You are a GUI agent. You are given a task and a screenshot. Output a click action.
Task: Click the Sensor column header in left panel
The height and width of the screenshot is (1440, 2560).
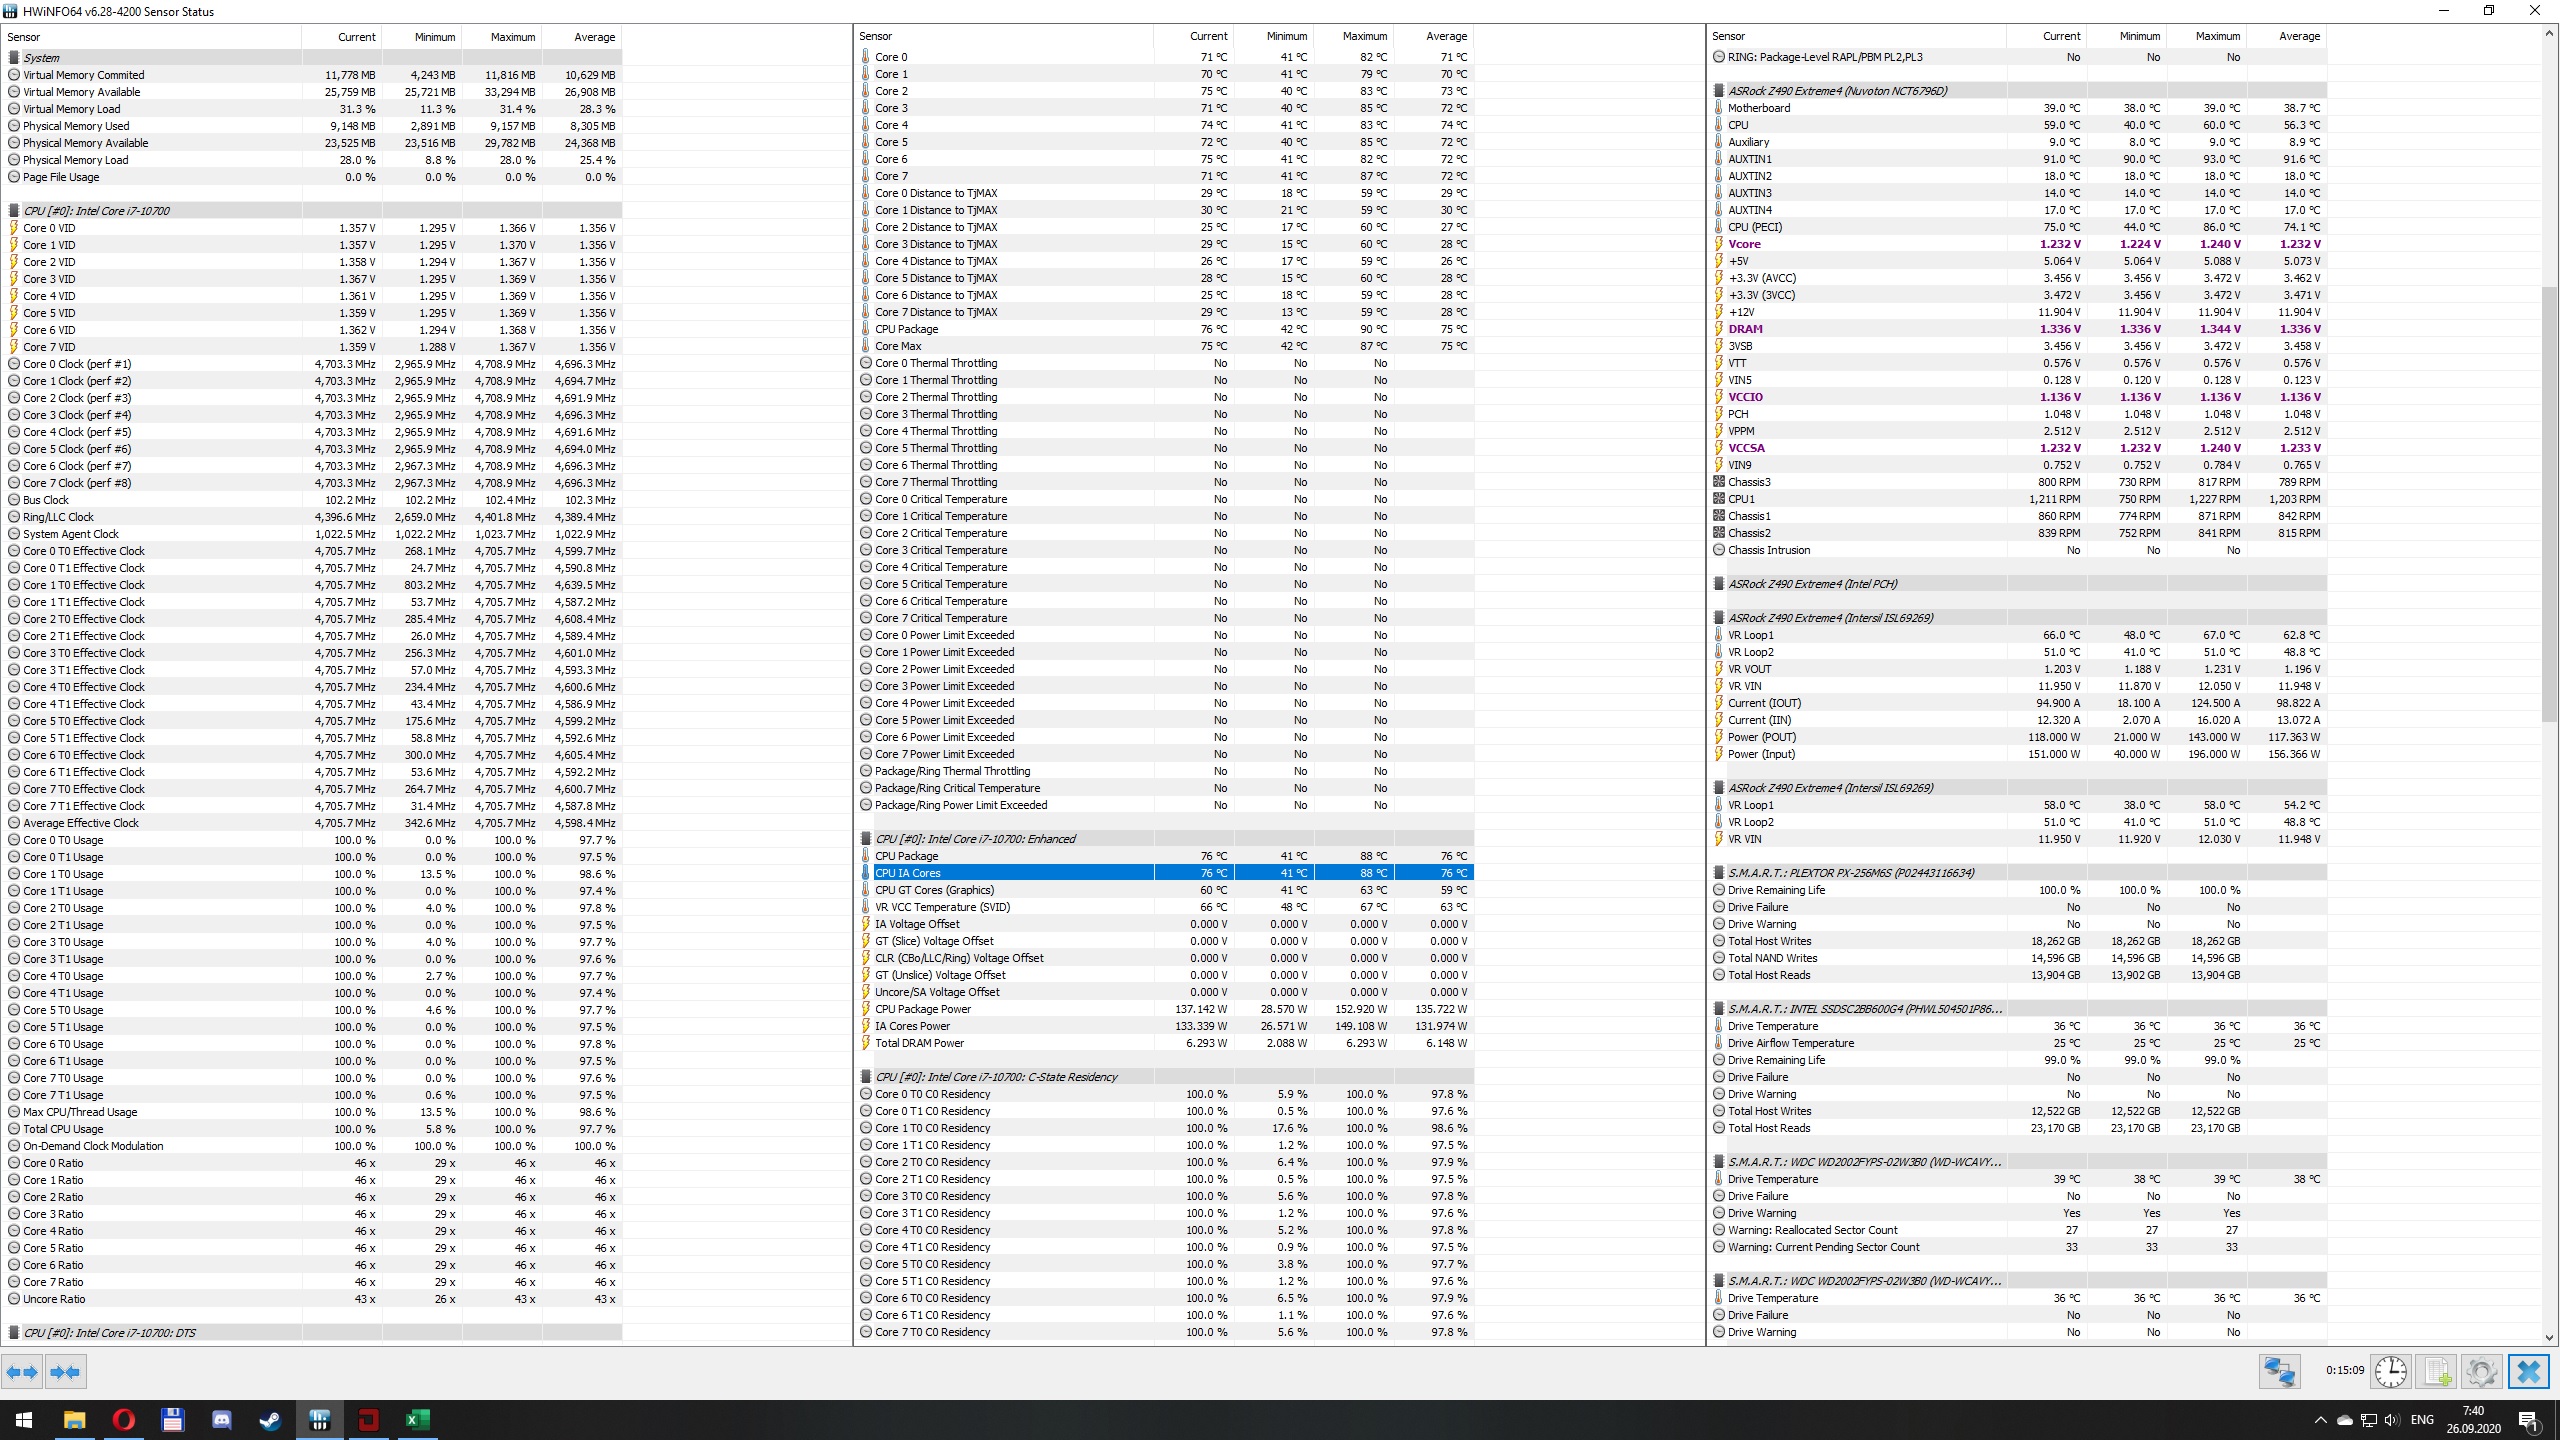coord(24,37)
